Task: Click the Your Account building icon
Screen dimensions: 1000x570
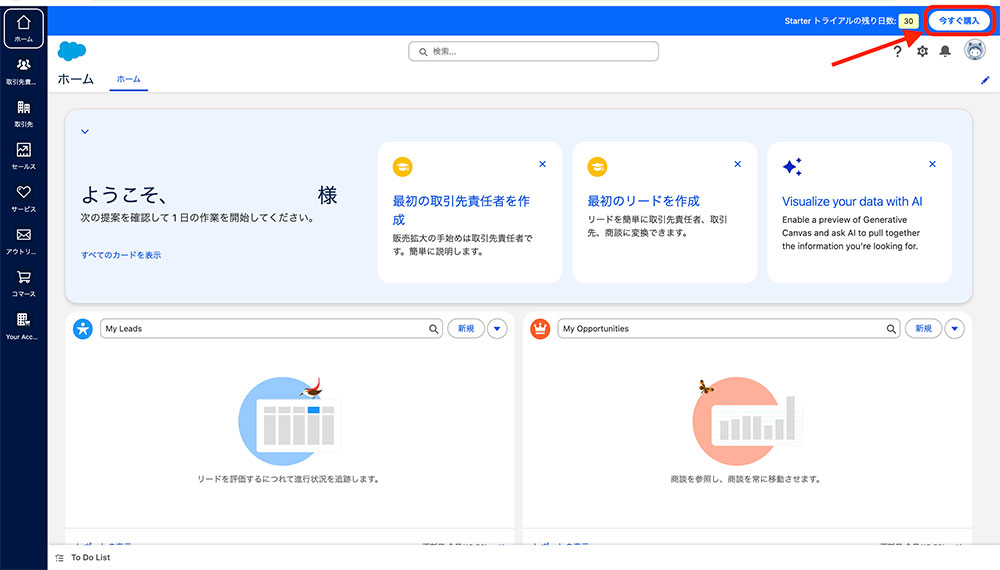Action: coord(23,325)
